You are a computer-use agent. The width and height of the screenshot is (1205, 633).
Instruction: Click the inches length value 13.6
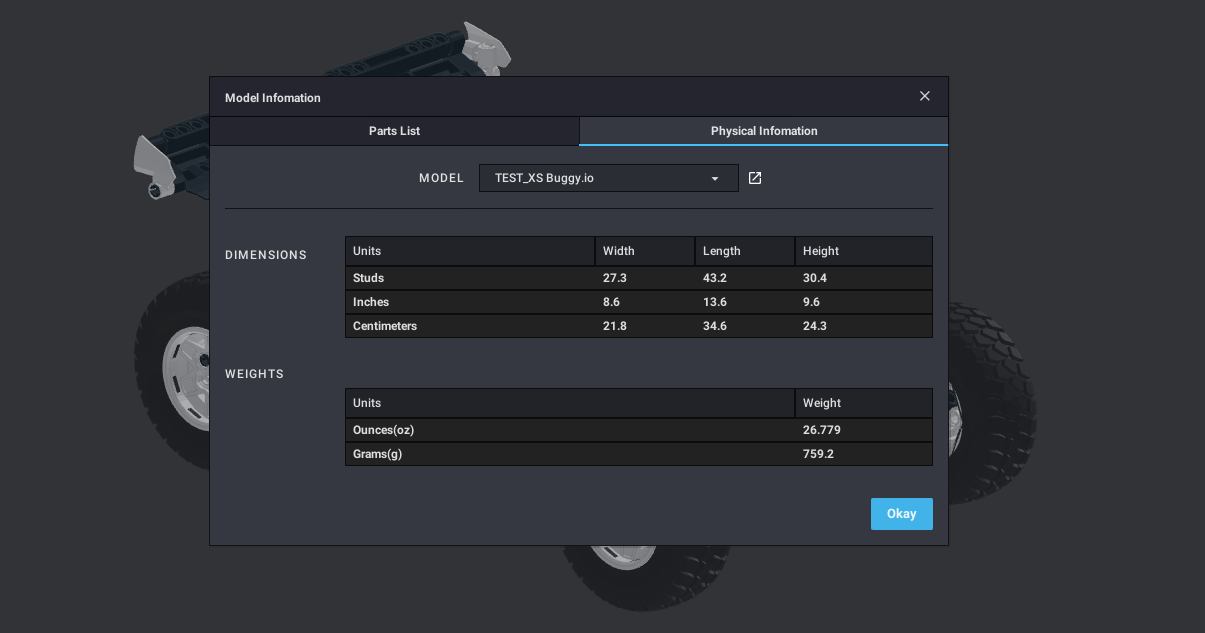pyautogui.click(x=715, y=302)
